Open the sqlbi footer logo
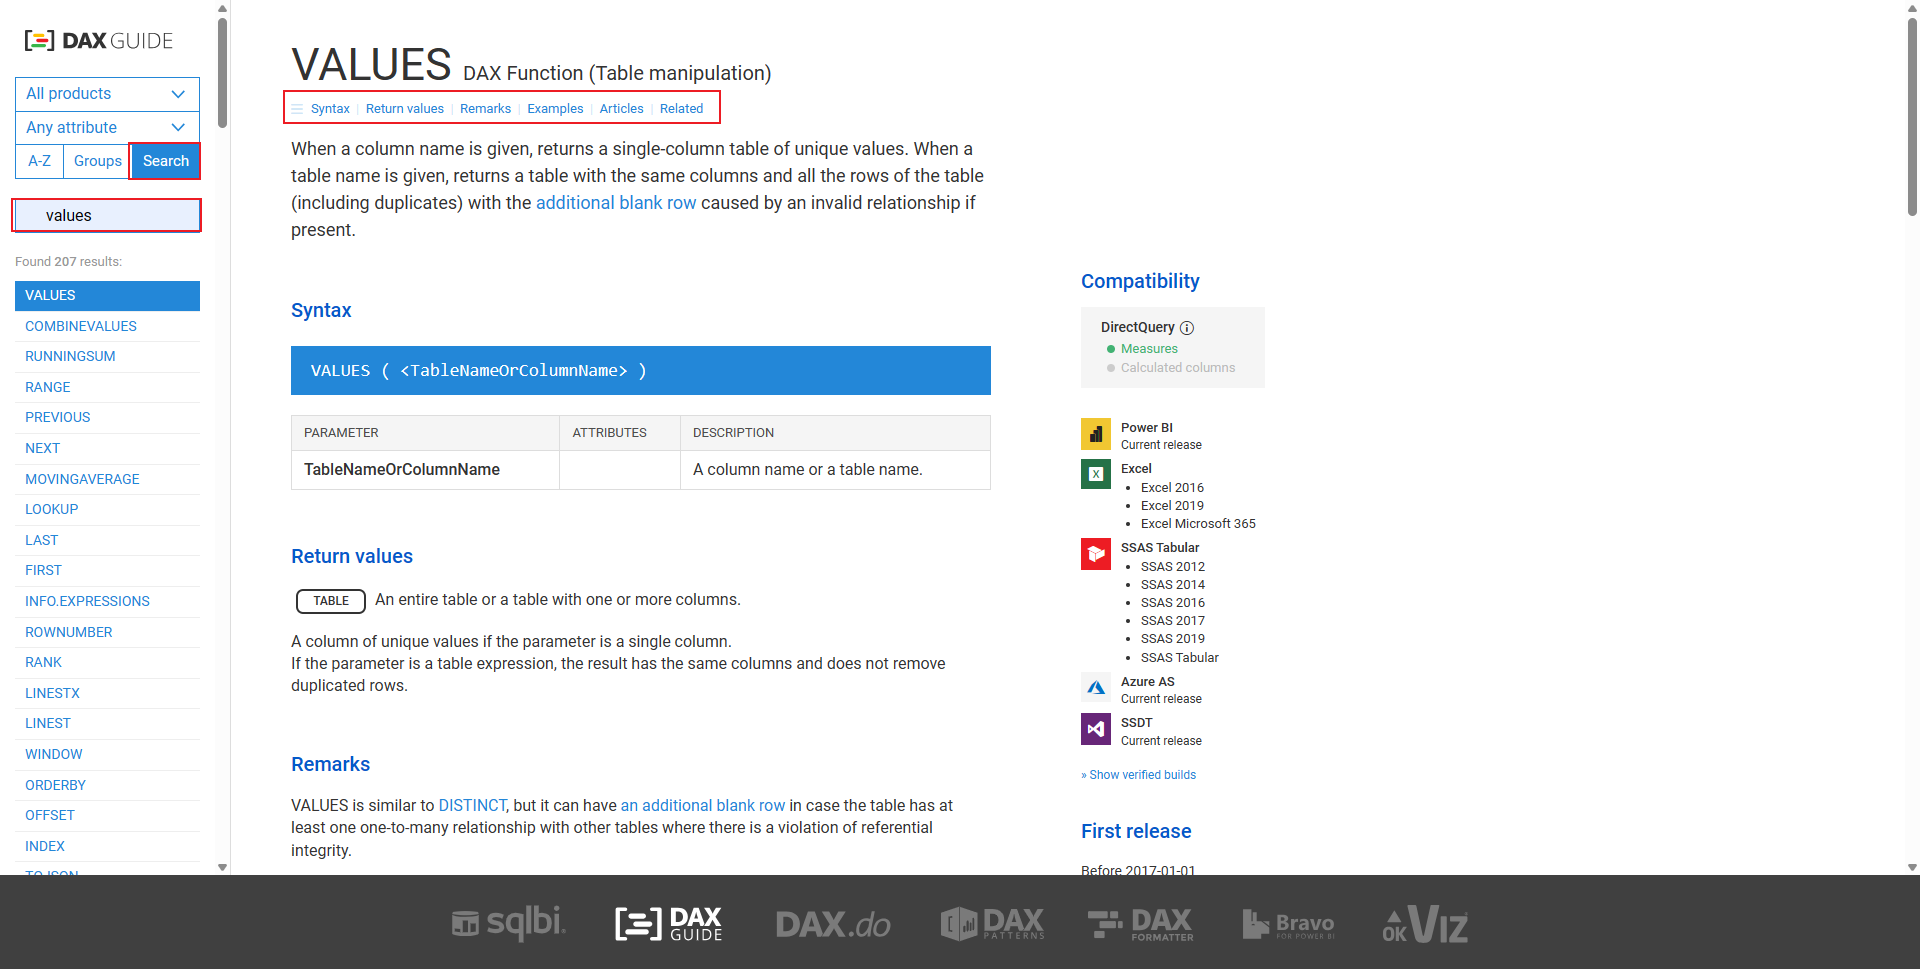1920x969 pixels. click(508, 923)
